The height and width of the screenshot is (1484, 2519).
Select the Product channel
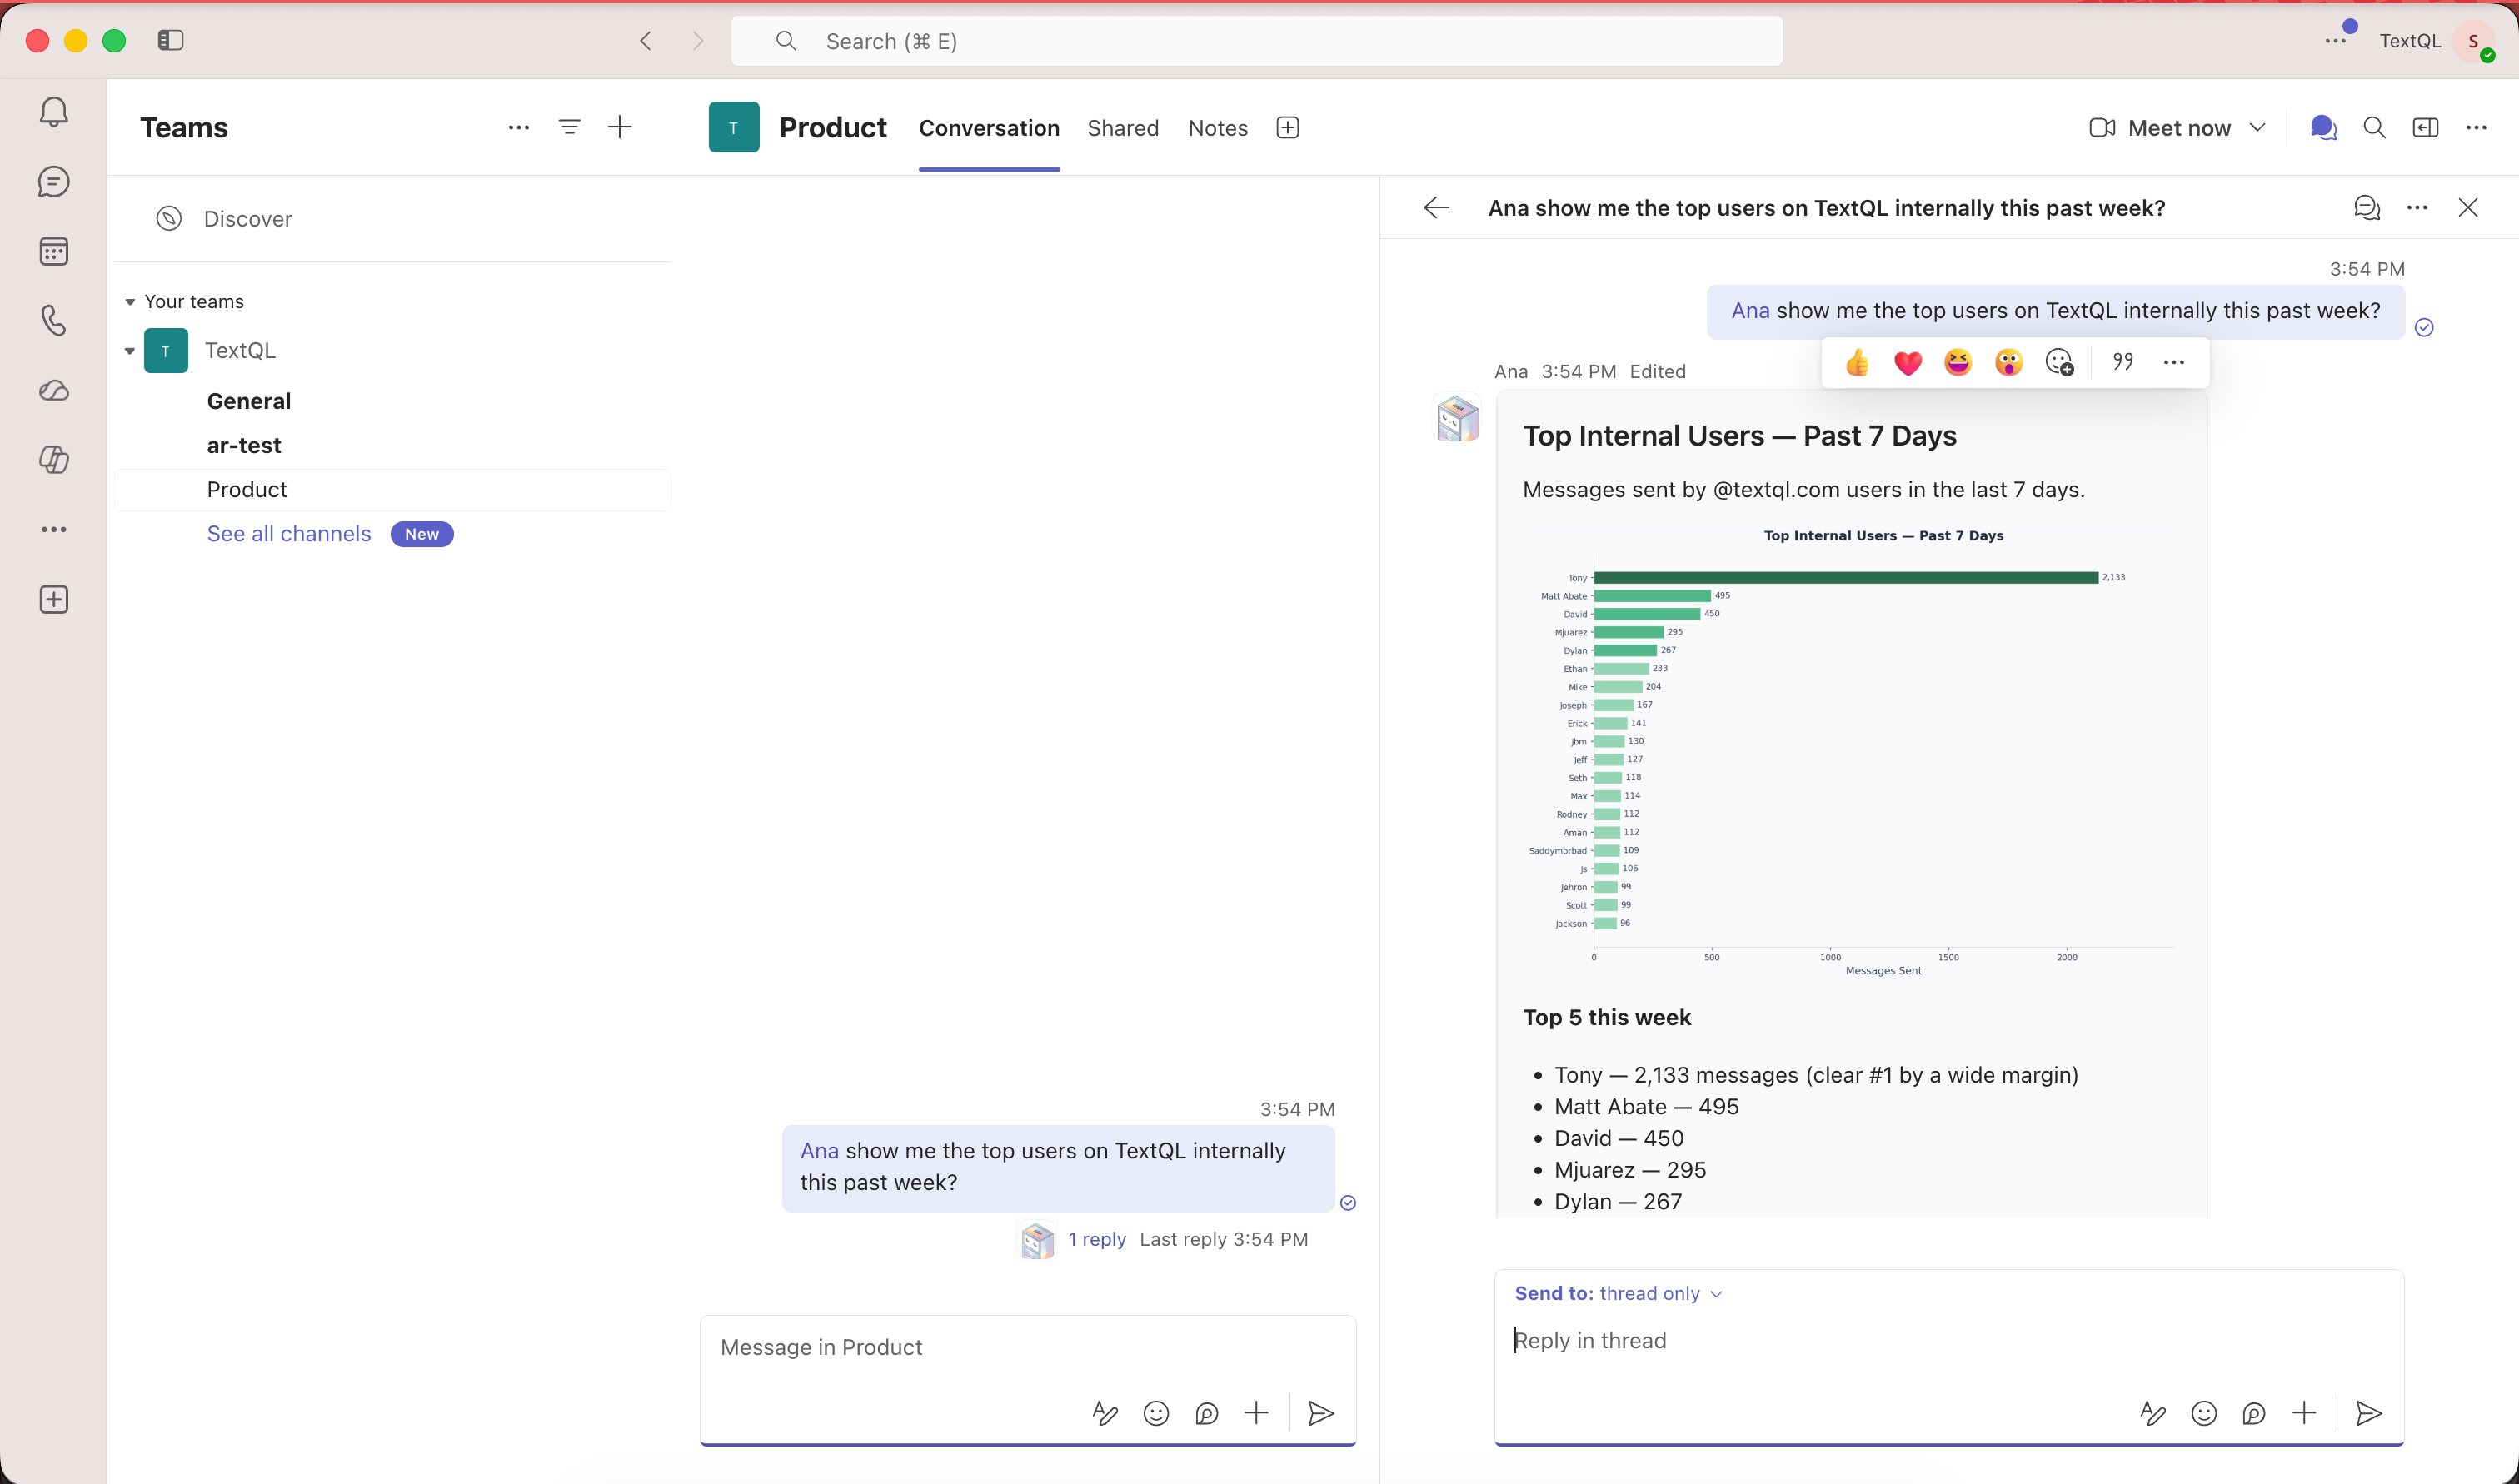tap(393, 490)
